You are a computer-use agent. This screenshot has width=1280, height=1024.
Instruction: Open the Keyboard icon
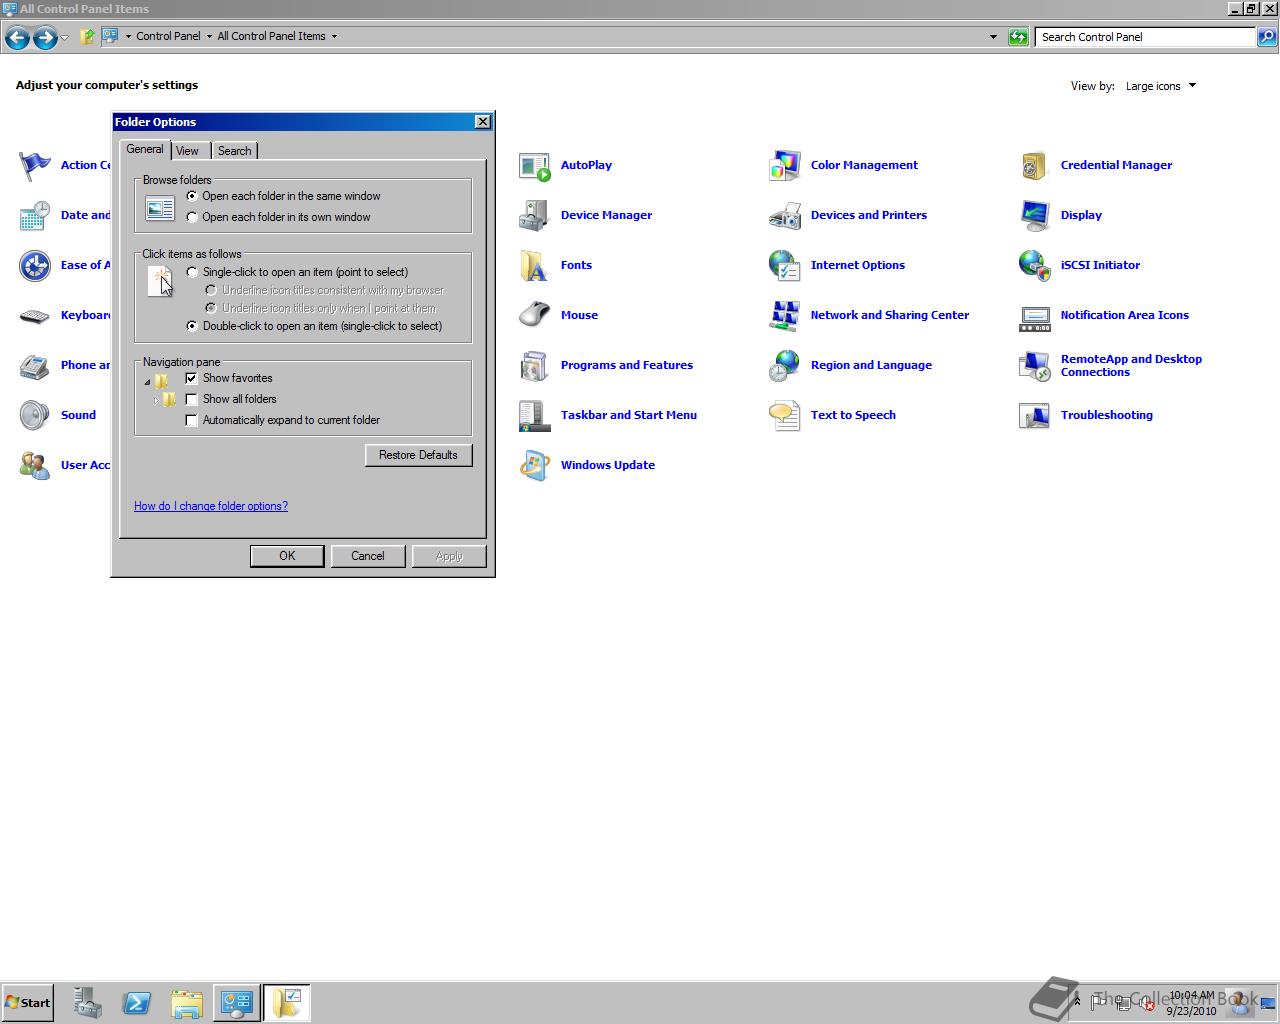35,316
